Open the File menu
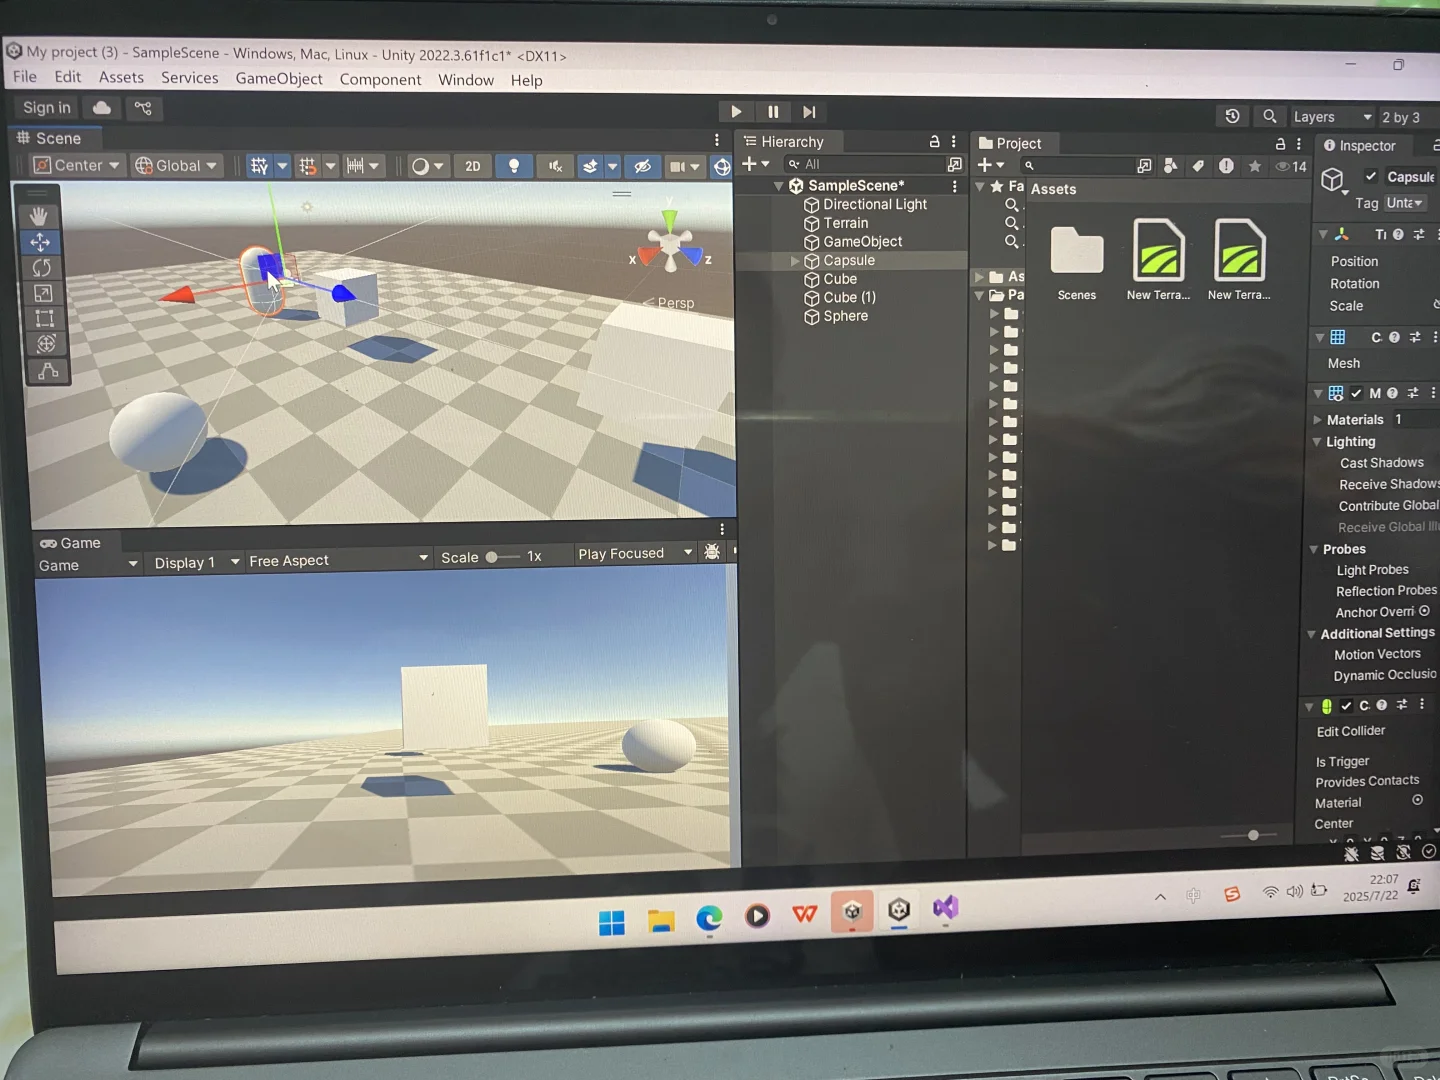 click(x=25, y=77)
